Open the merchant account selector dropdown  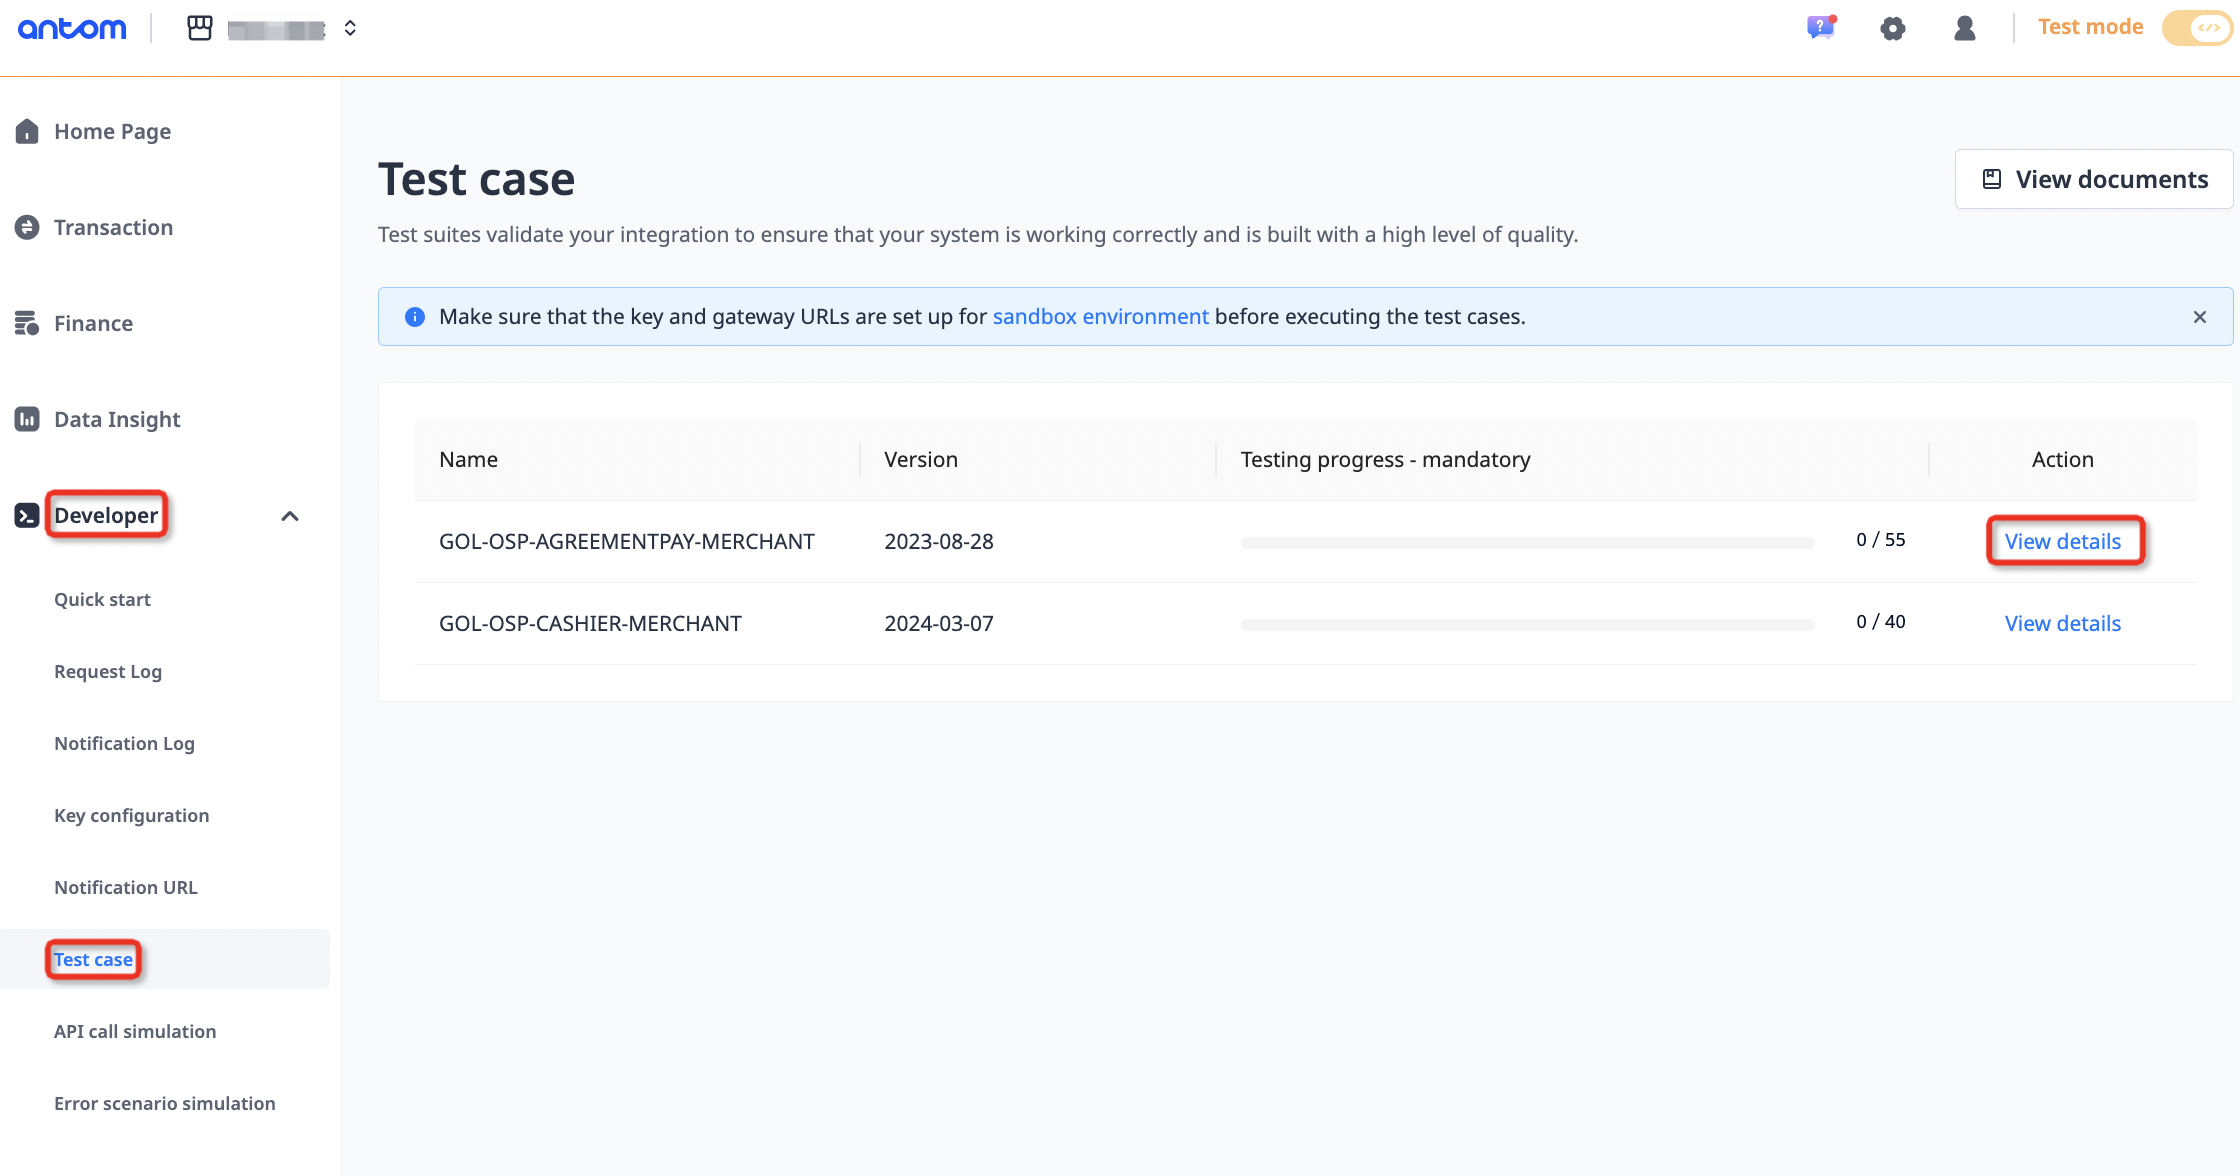[x=349, y=28]
